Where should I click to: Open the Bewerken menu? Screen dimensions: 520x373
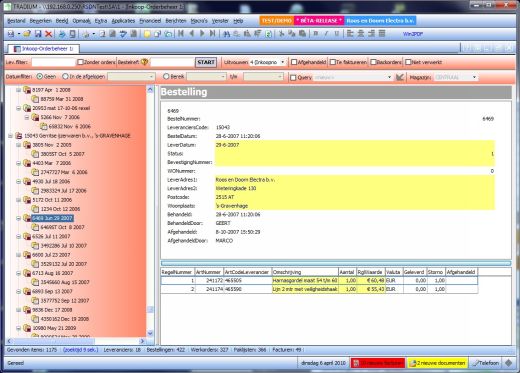40,21
